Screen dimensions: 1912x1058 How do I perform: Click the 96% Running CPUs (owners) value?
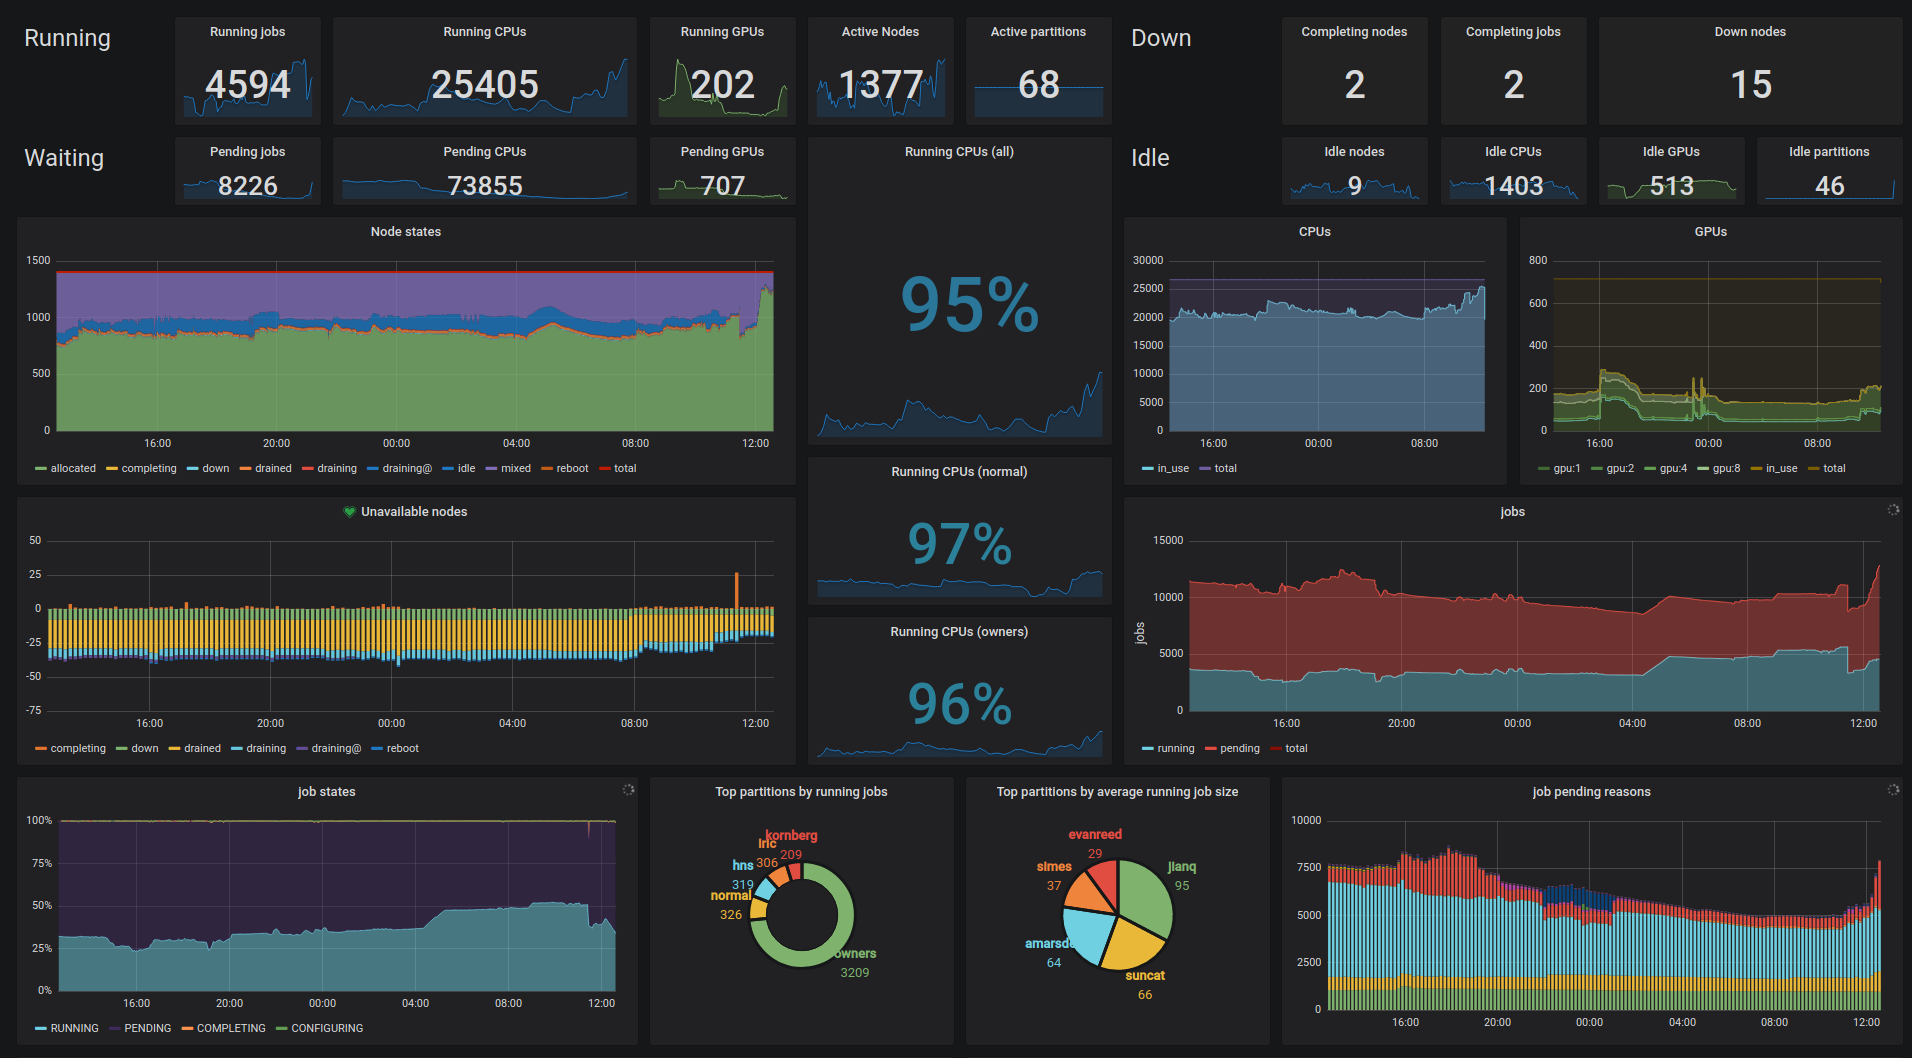(x=960, y=704)
